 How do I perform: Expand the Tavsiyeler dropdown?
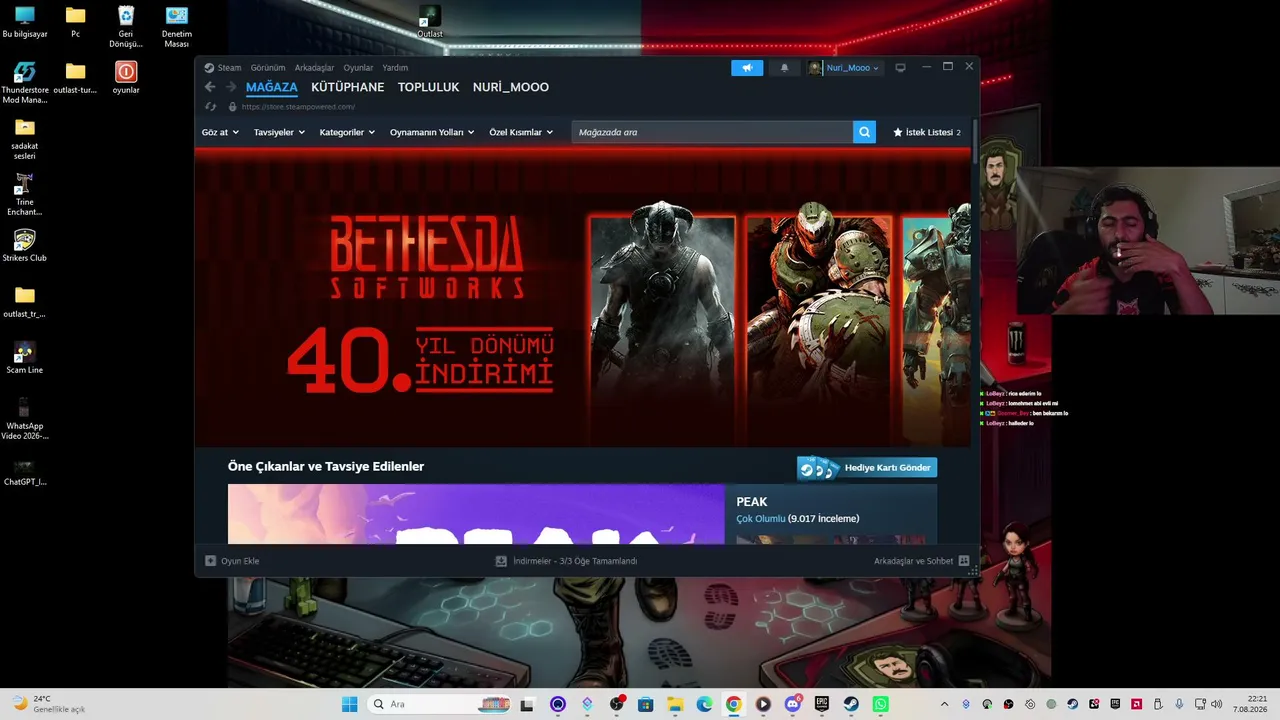[279, 132]
